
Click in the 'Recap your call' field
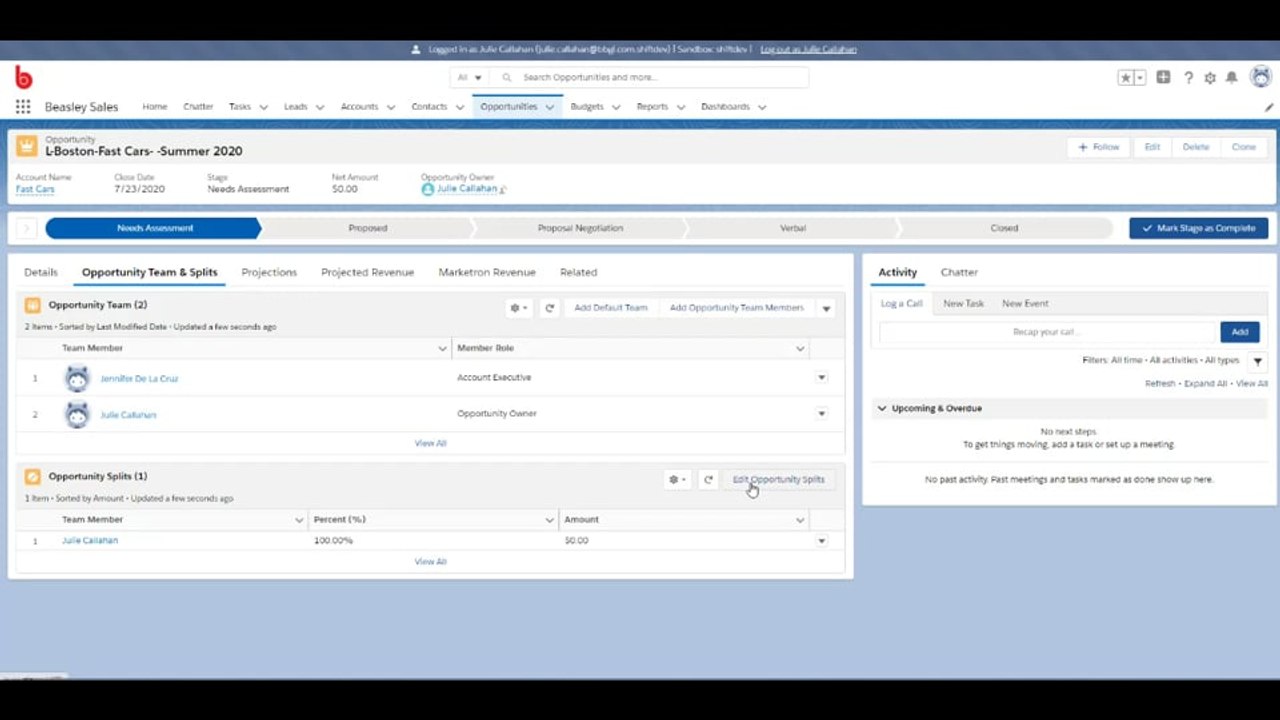(1047, 332)
